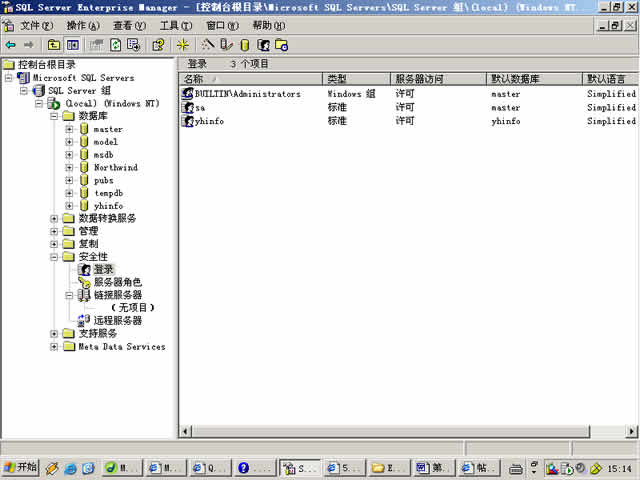Click the Forward arrow toolbar icon
The height and width of the screenshot is (480, 640).
coord(29,44)
